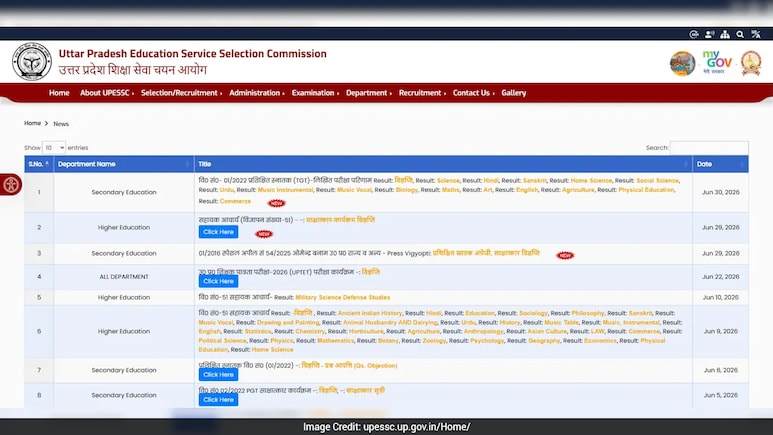Open the accessibility widget on left edge

point(10,184)
